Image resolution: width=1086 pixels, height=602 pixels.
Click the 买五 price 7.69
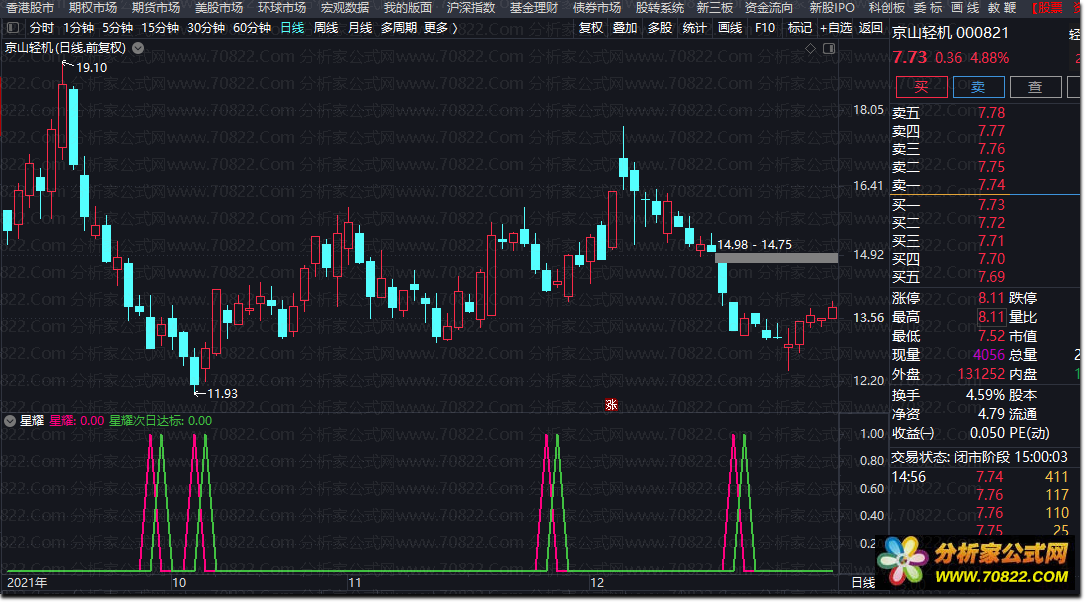[991, 277]
